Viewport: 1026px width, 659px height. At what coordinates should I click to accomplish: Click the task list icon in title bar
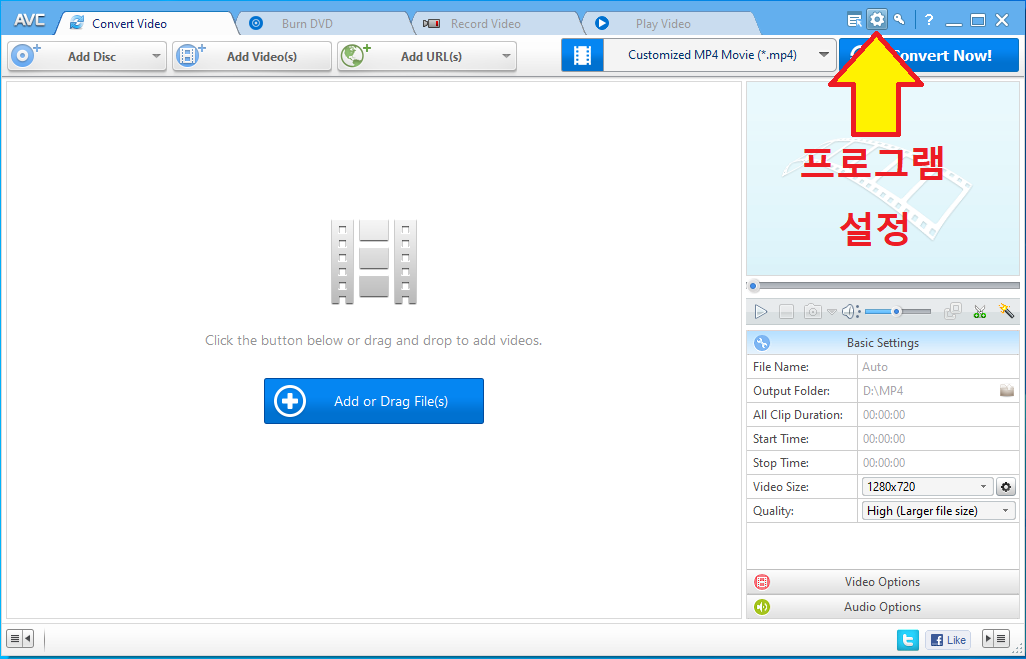coord(854,20)
